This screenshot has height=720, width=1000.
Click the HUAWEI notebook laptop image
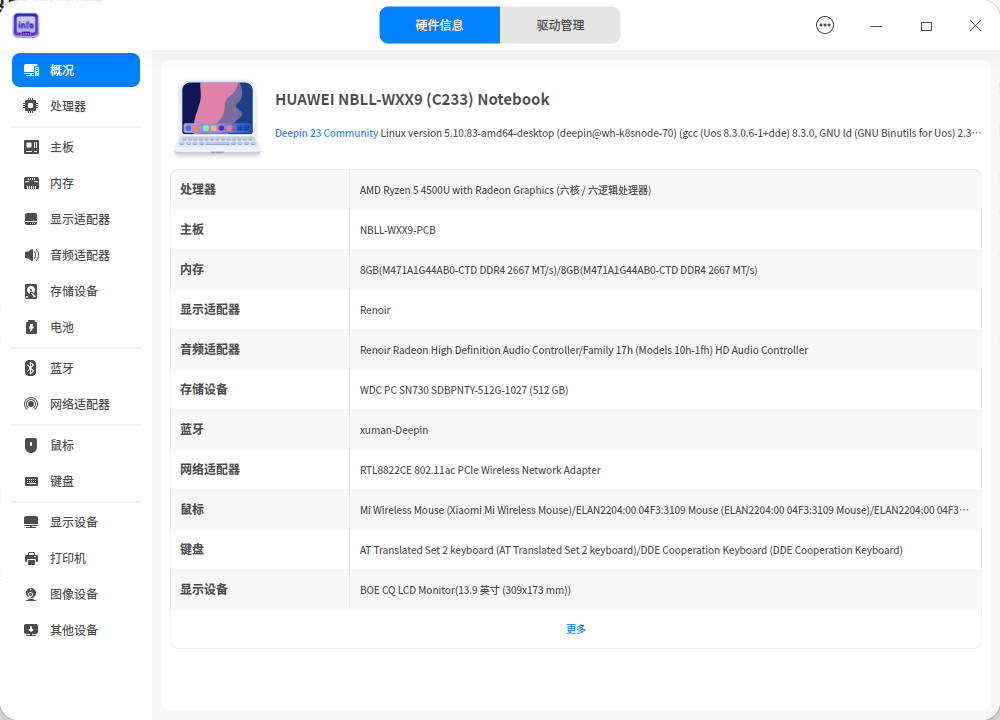(x=217, y=118)
